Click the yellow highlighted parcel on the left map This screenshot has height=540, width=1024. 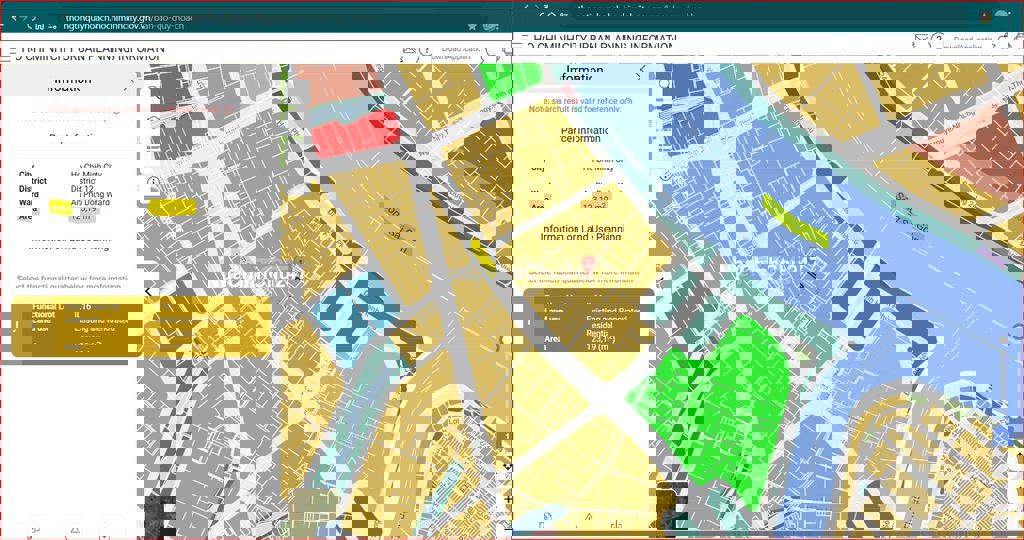172,207
